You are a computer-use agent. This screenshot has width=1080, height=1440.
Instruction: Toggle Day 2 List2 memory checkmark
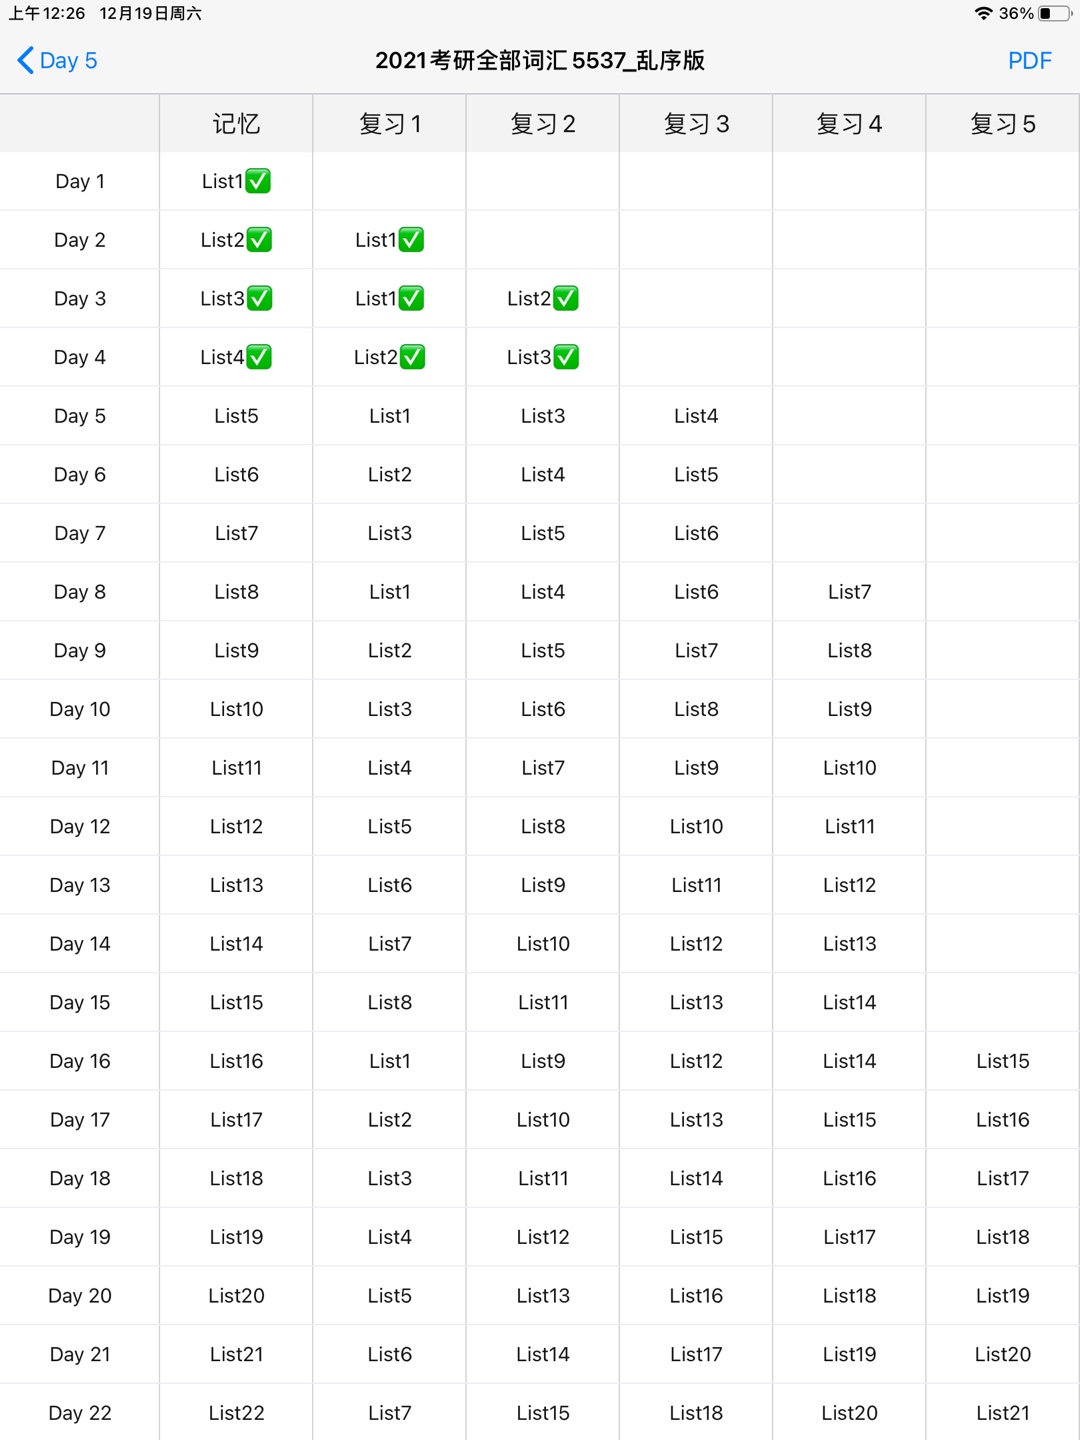coord(259,240)
